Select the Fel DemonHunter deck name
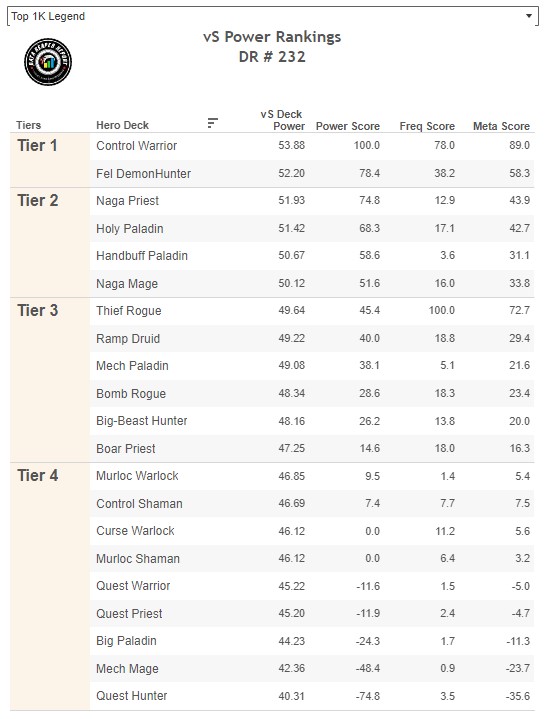Viewport: 550px width, 719px height. coord(143,174)
